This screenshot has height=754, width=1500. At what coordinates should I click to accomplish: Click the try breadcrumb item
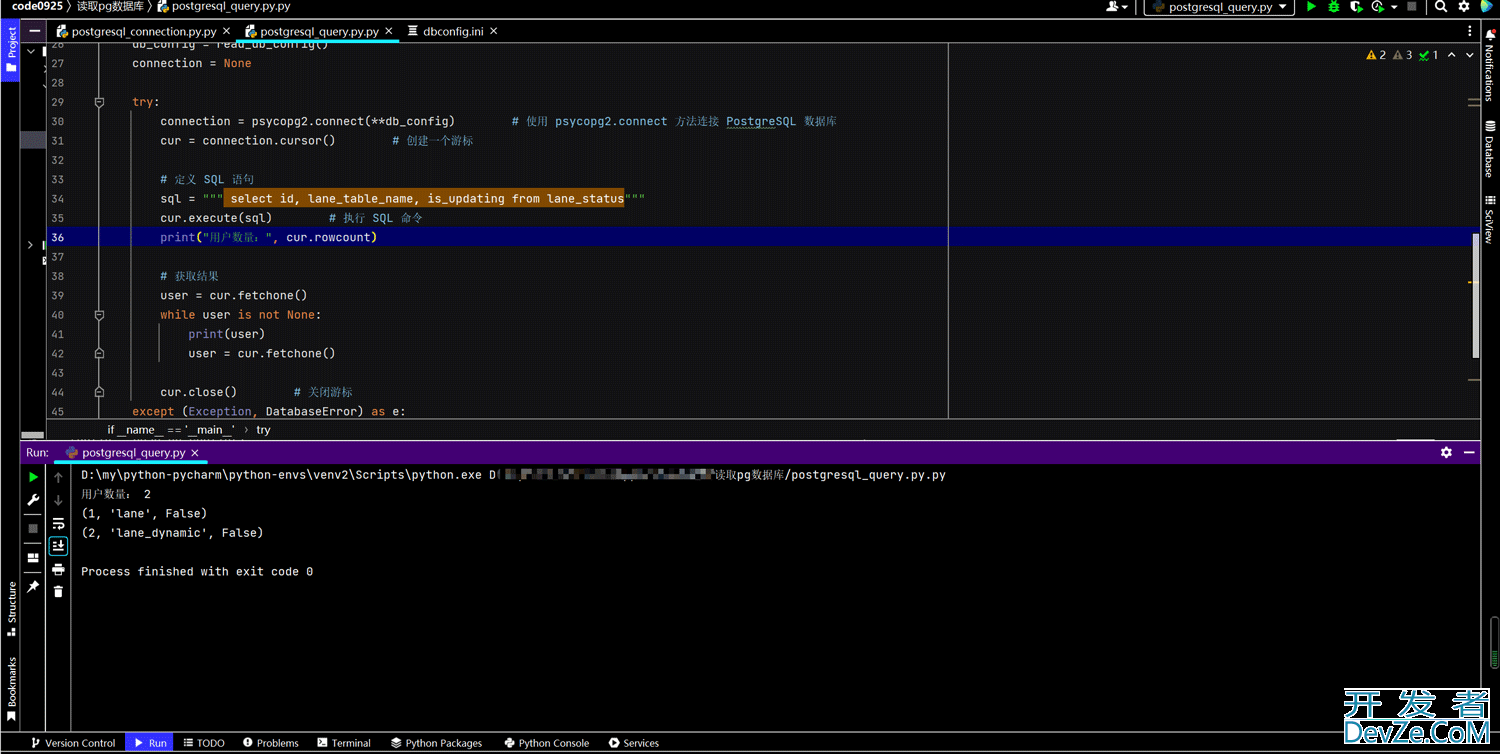coord(263,430)
